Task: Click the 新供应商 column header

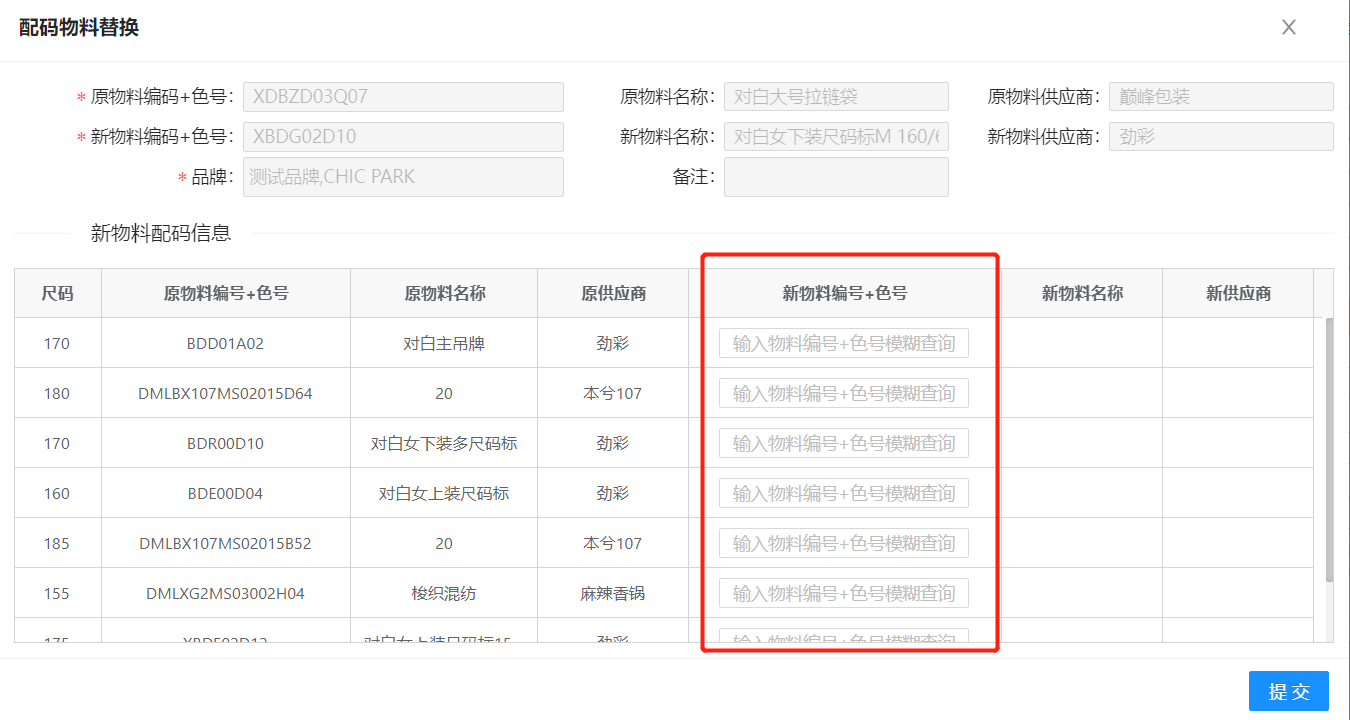Action: (x=1238, y=294)
